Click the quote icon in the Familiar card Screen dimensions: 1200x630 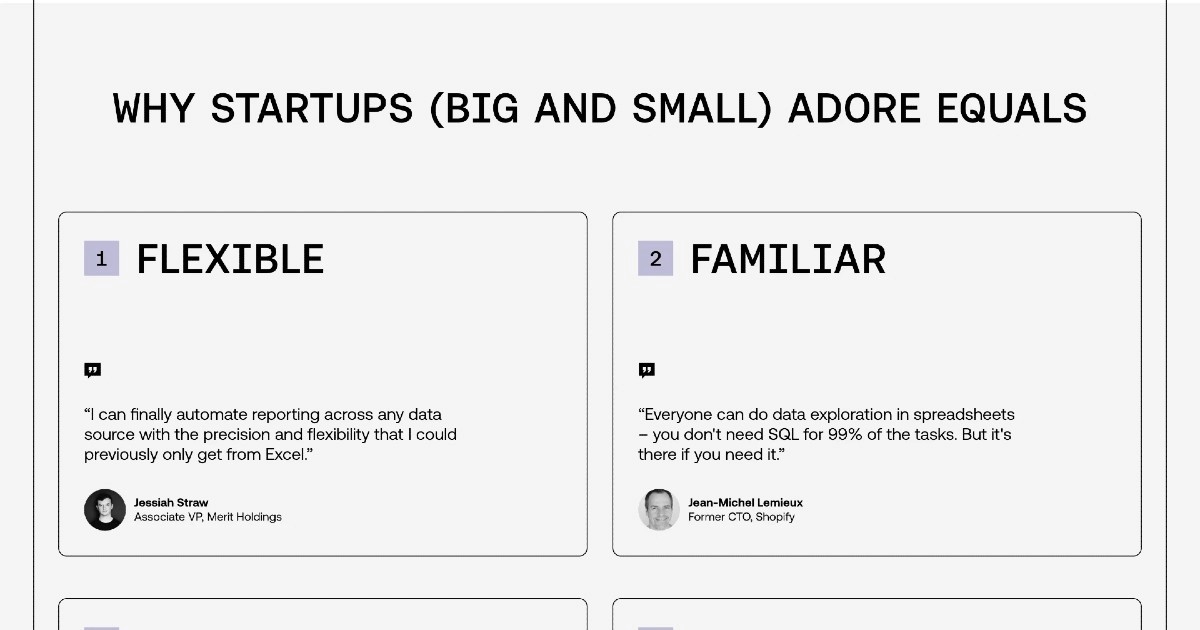[647, 370]
